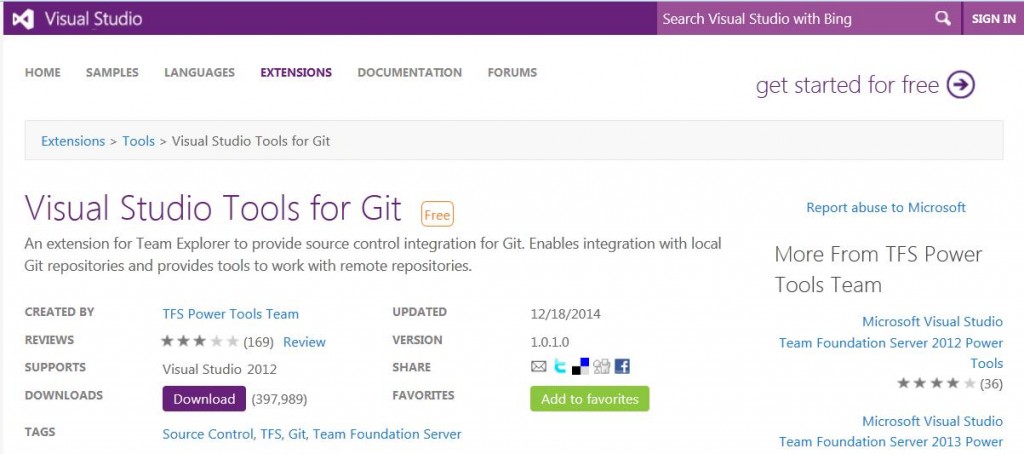Click the search magnifier icon
Viewport: 1024px width, 454px height.
click(942, 18)
